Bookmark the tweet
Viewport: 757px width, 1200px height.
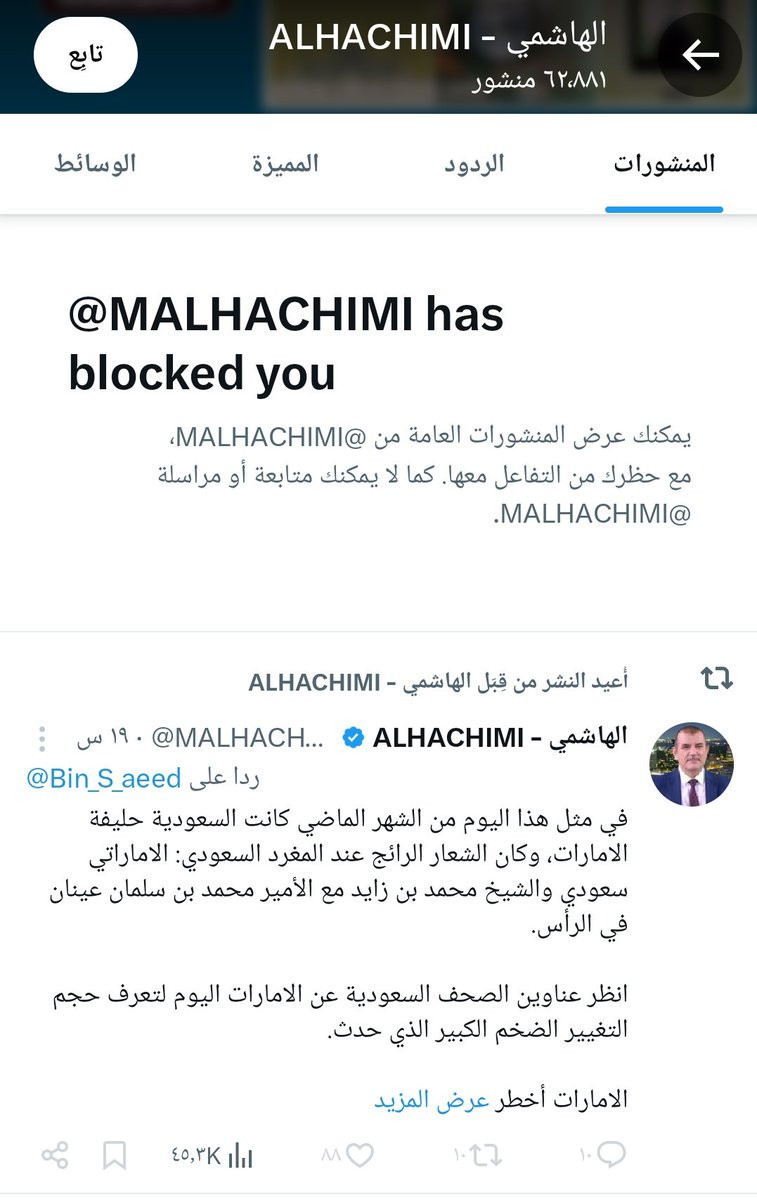click(x=115, y=1157)
